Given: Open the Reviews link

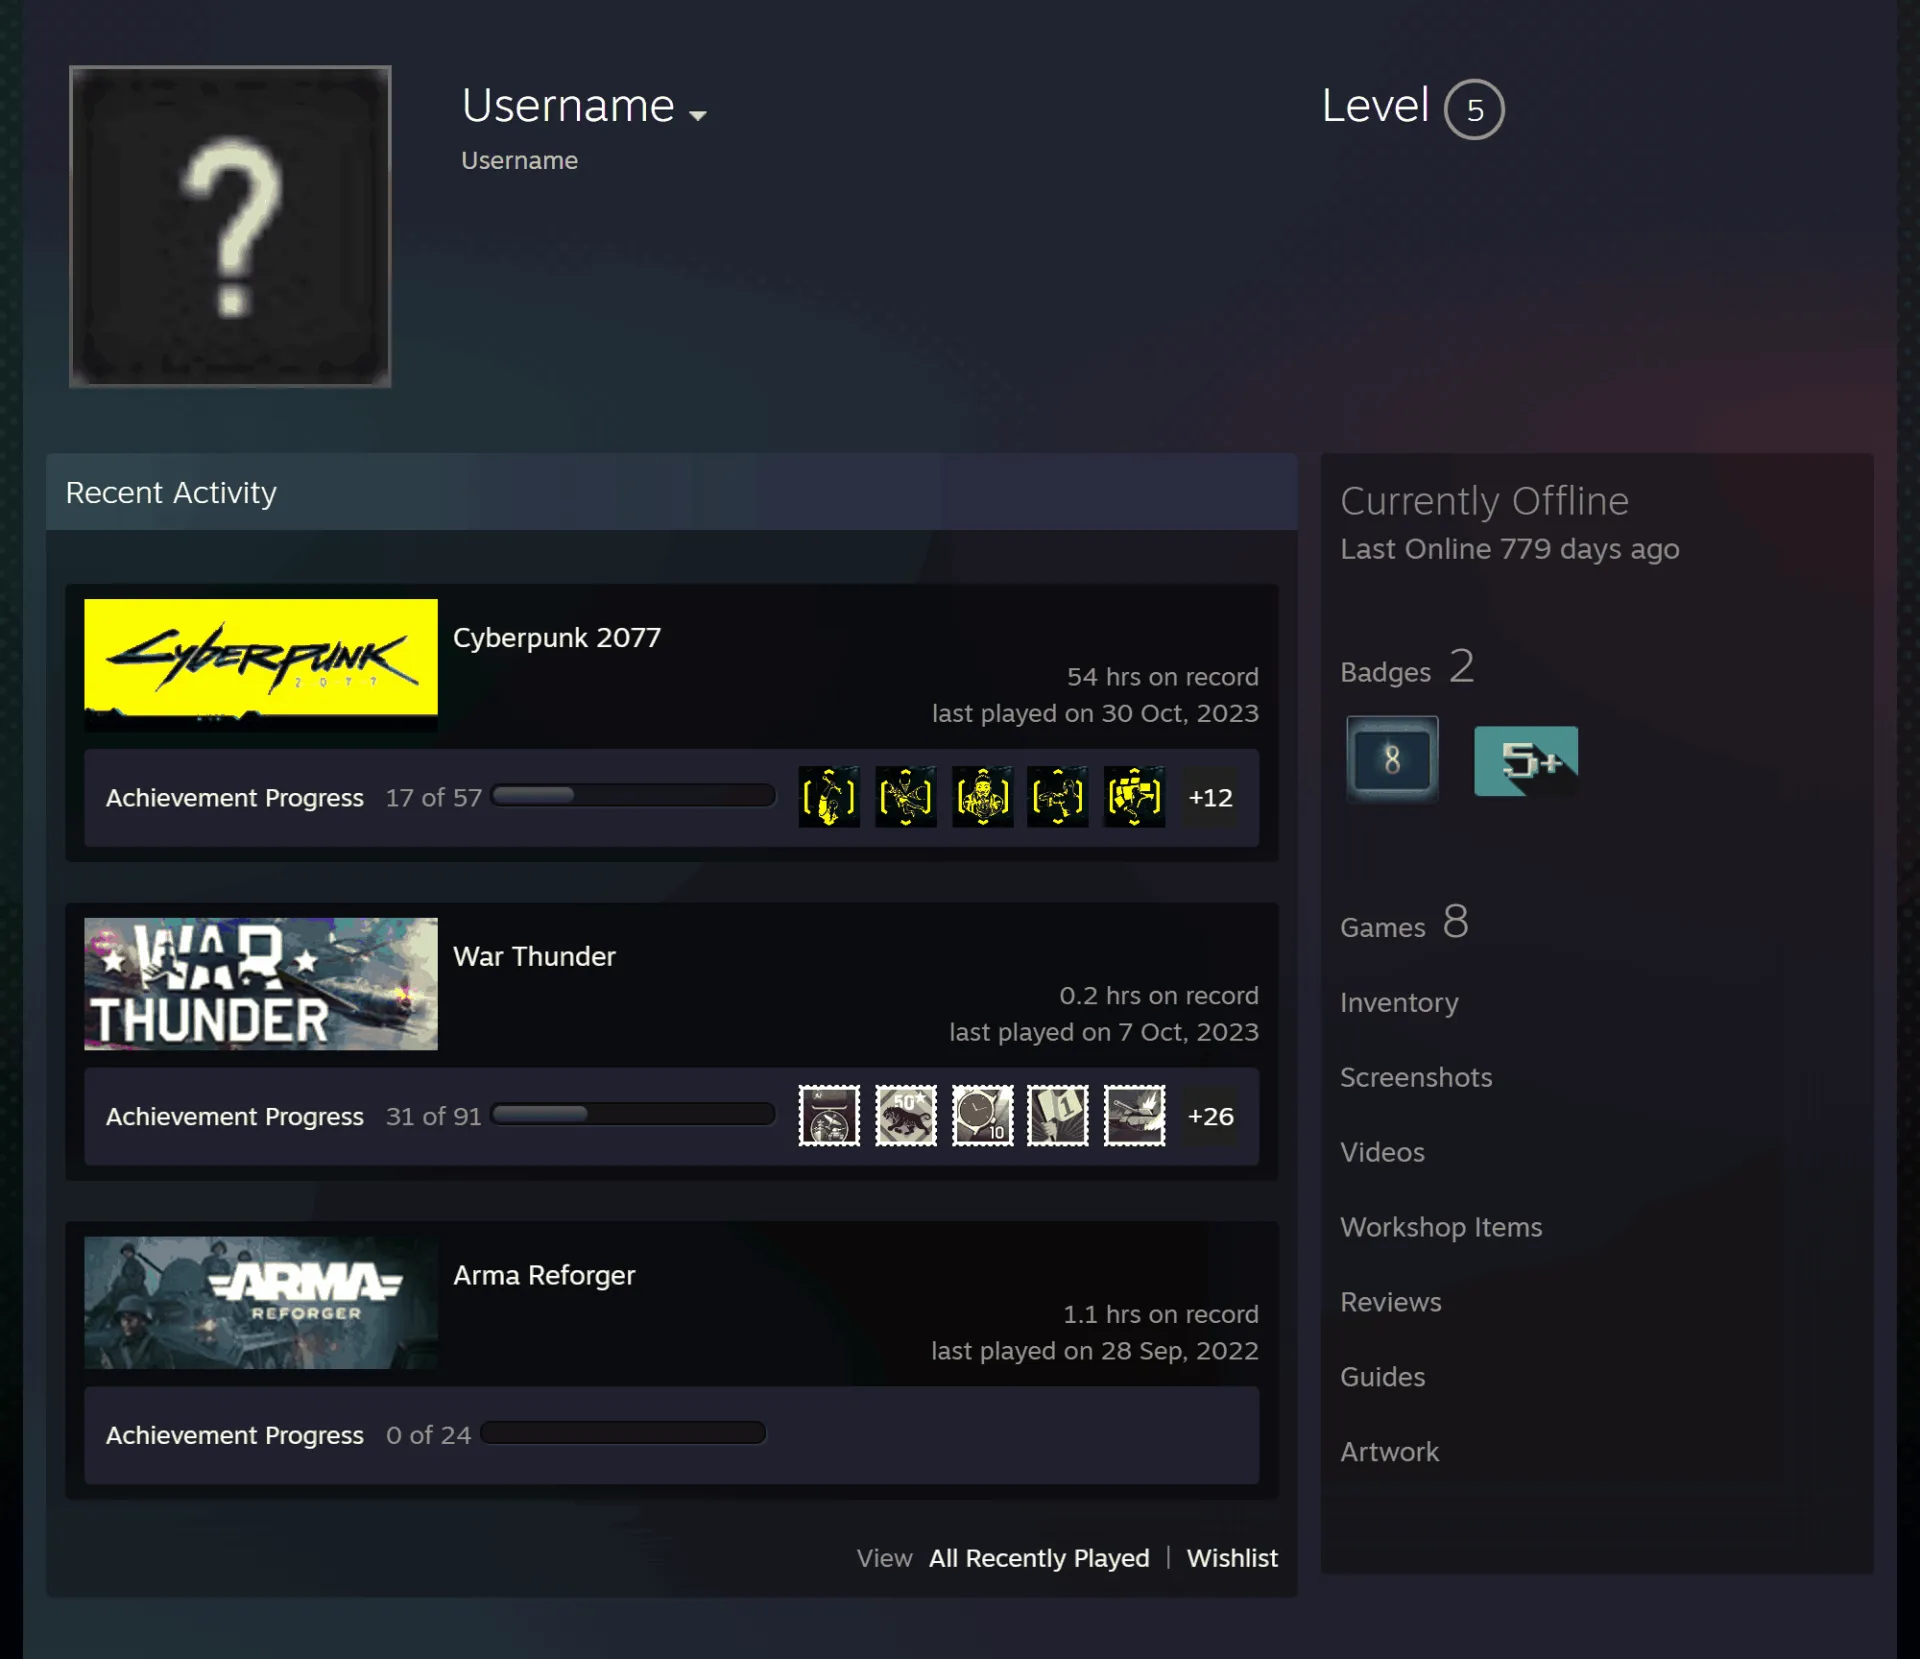Looking at the screenshot, I should pyautogui.click(x=1391, y=1302).
